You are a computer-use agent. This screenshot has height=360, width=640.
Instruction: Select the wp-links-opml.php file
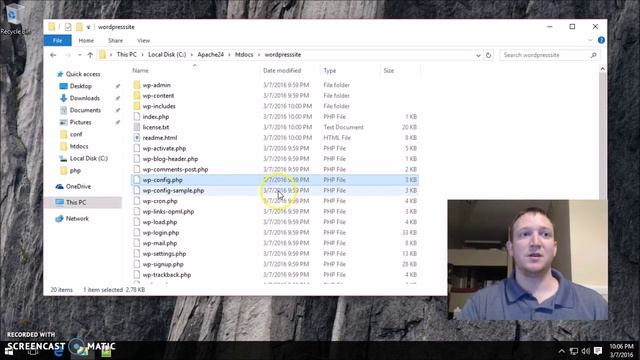pyautogui.click(x=168, y=211)
